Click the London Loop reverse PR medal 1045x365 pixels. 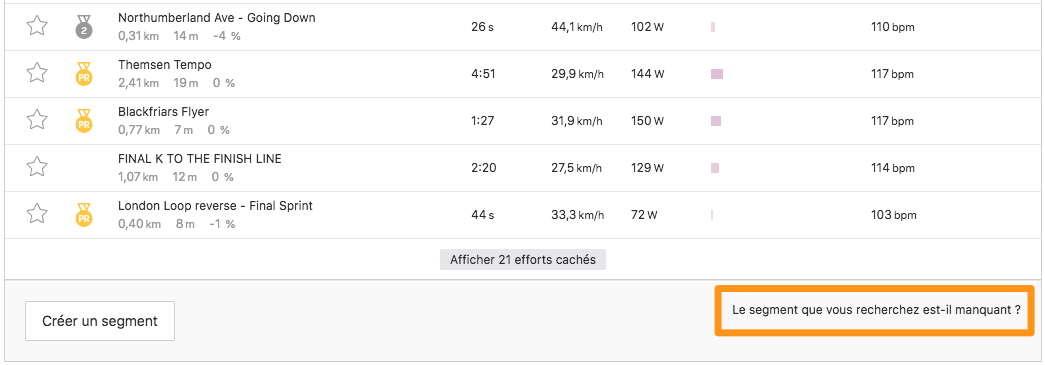pyautogui.click(x=84, y=214)
